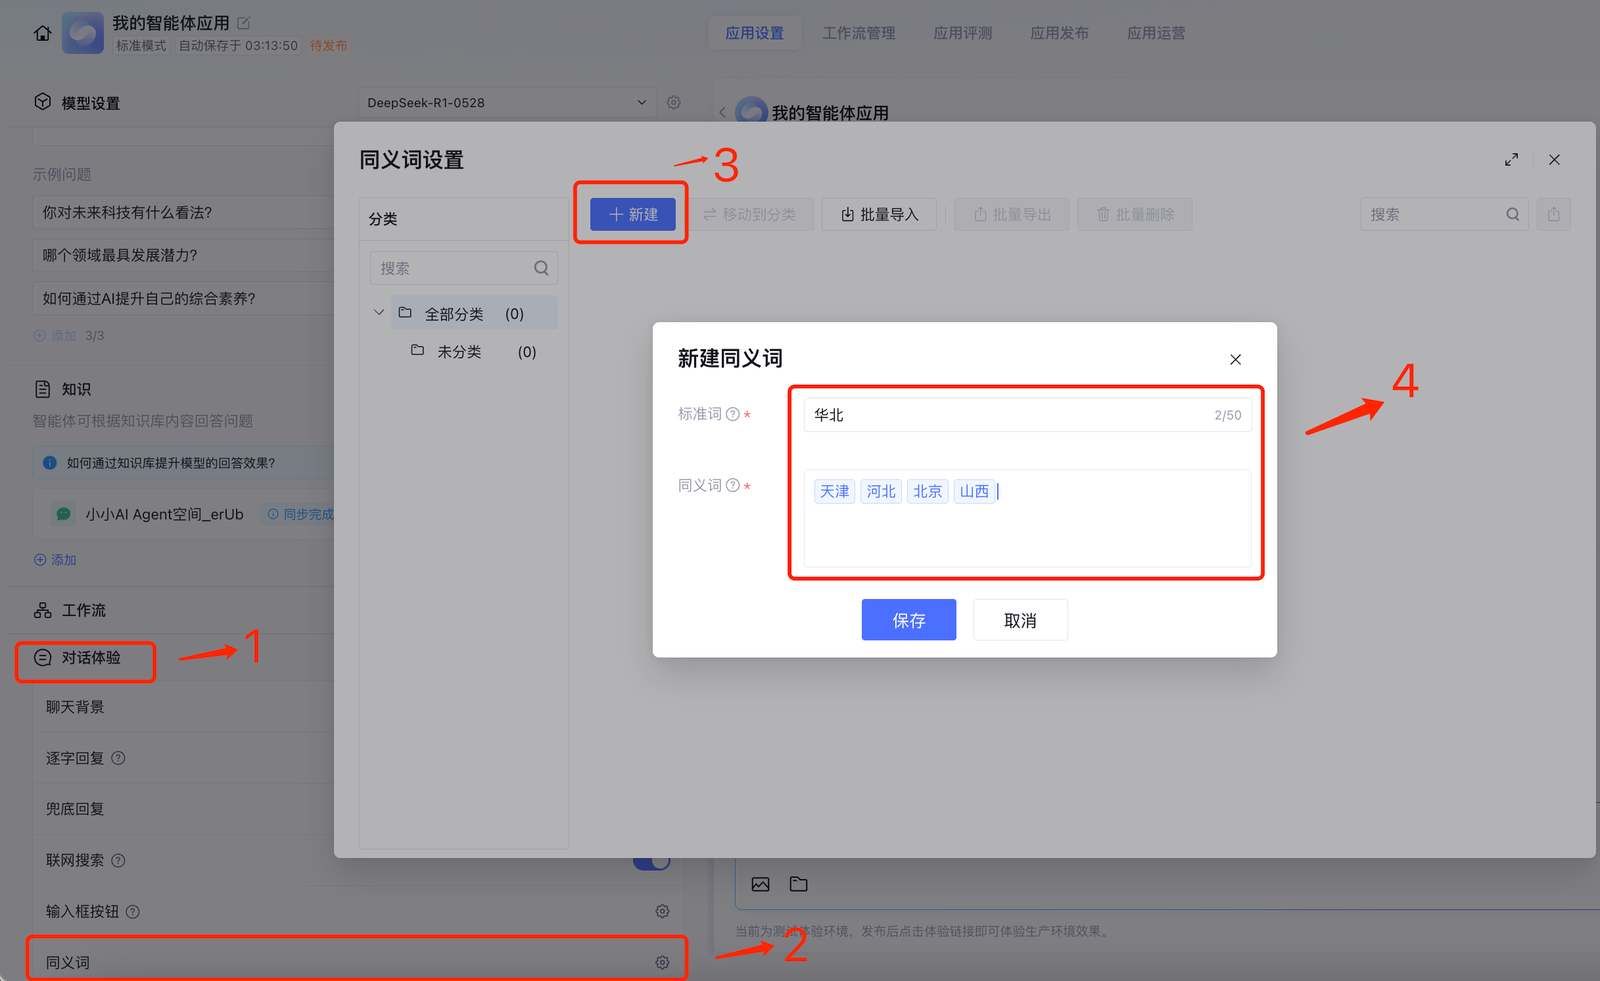The width and height of the screenshot is (1600, 981).
Task: Switch to the 工作流管理 tab
Action: (858, 33)
